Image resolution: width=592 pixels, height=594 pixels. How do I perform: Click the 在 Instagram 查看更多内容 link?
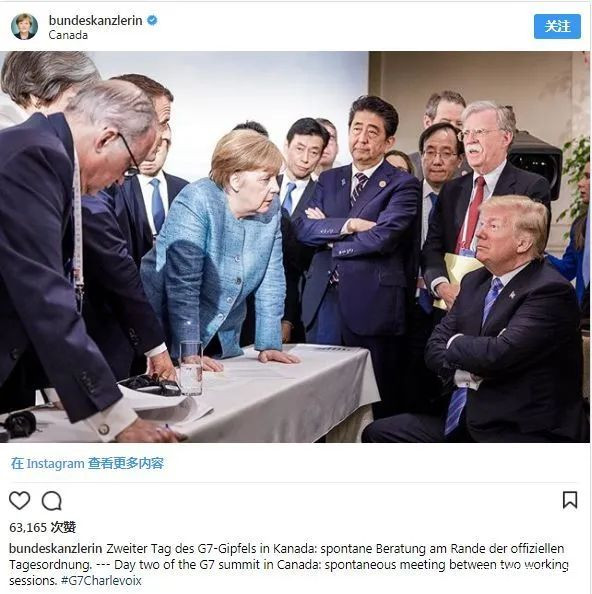tap(87, 463)
